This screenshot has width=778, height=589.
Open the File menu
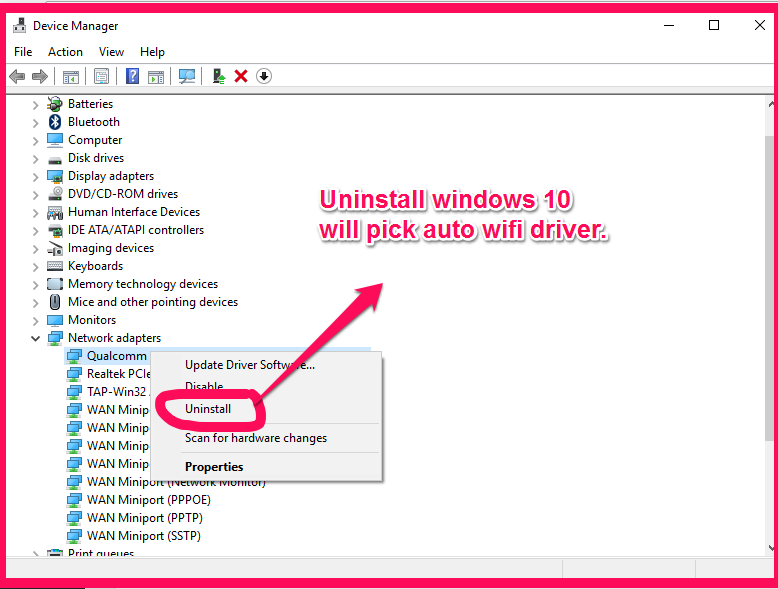click(x=23, y=52)
